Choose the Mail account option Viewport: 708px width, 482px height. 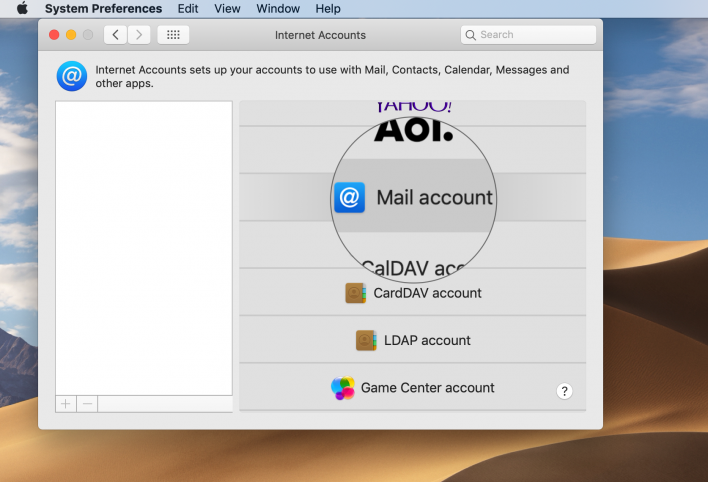[x=413, y=197]
